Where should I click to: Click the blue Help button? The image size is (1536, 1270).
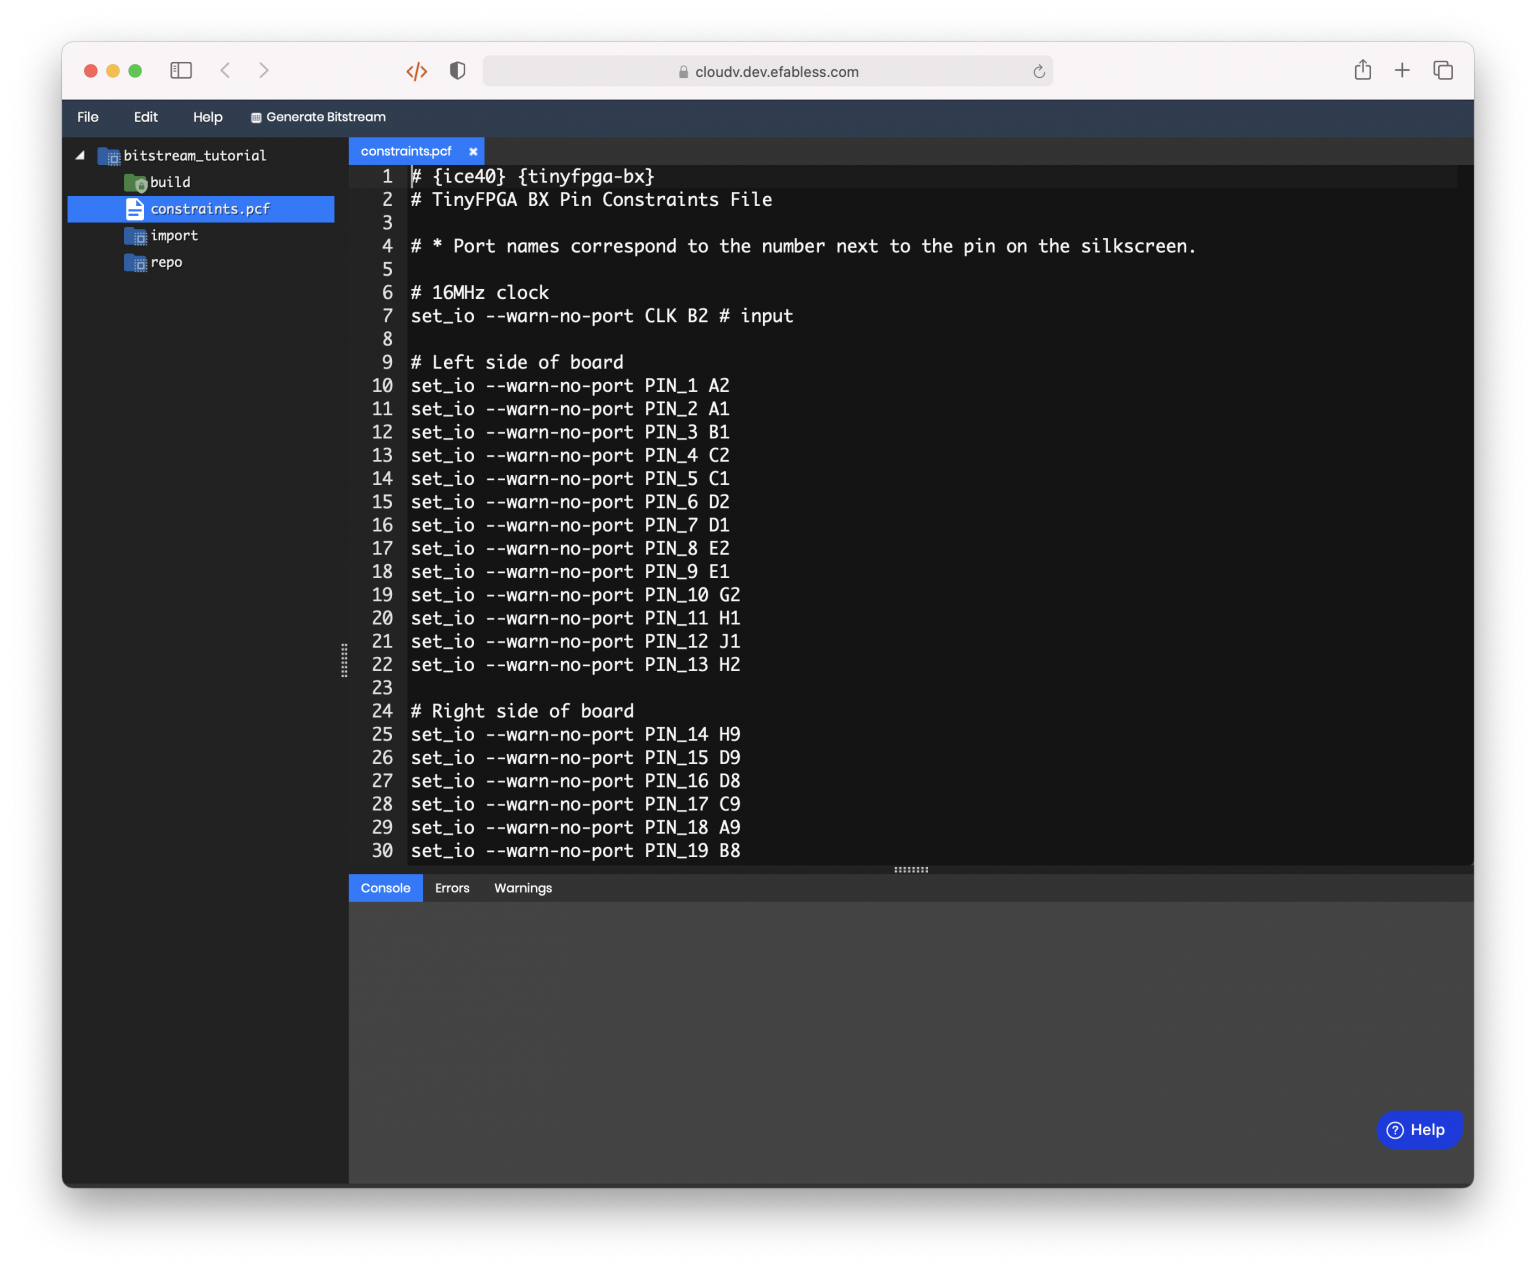(1420, 1130)
